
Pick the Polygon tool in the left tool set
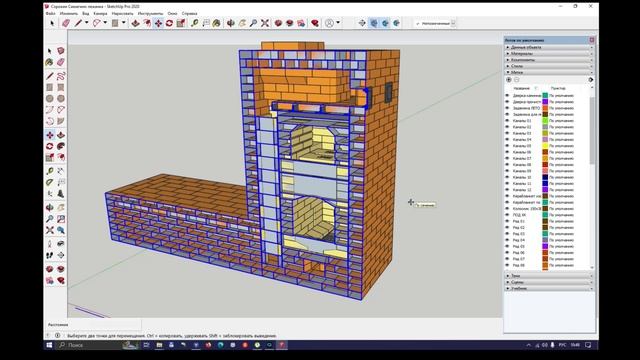click(61, 98)
